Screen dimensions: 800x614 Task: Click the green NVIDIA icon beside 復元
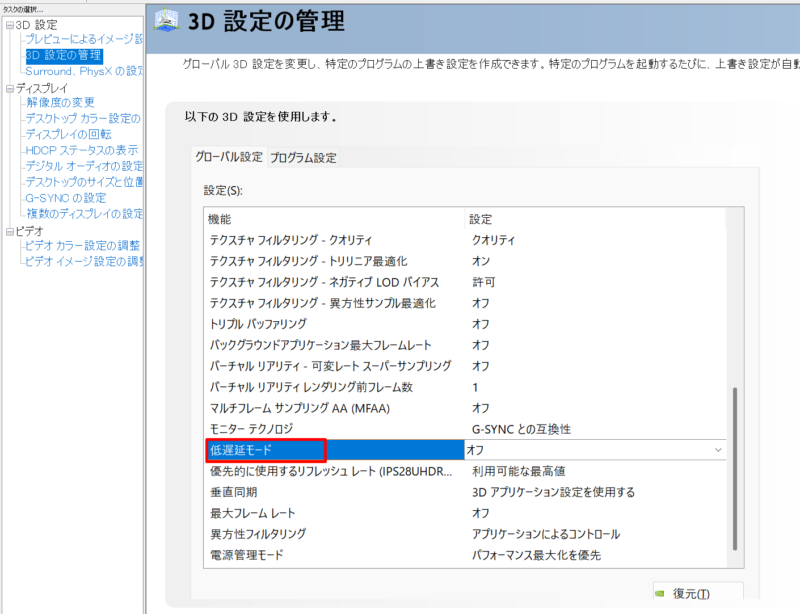(x=661, y=592)
